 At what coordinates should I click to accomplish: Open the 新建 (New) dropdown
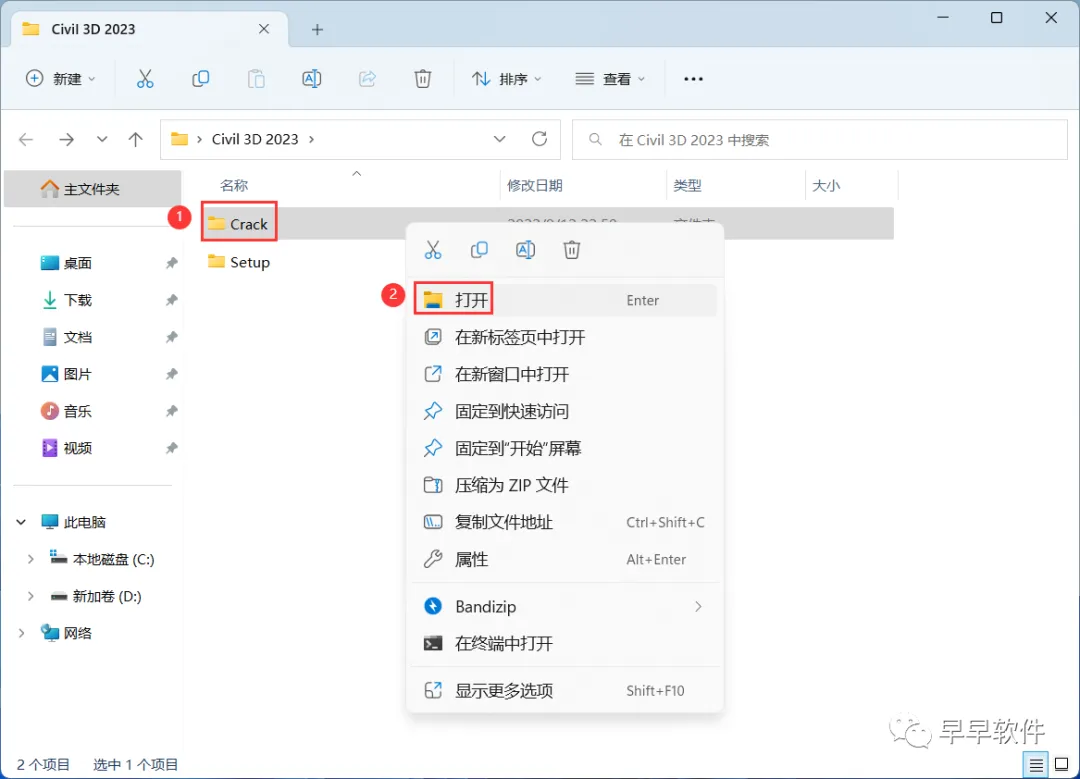coord(61,79)
